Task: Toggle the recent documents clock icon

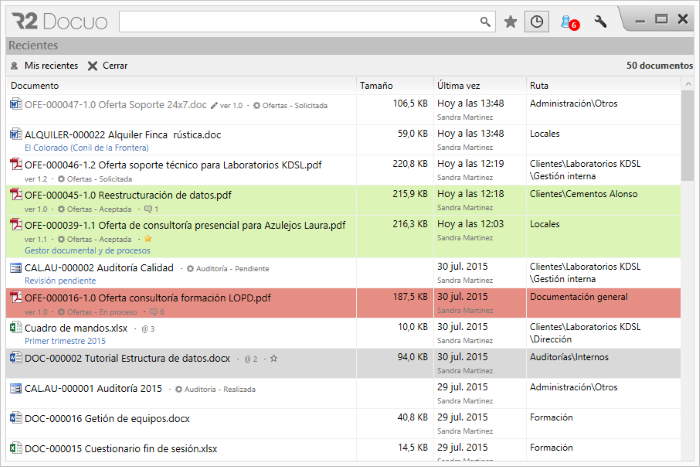Action: (537, 21)
